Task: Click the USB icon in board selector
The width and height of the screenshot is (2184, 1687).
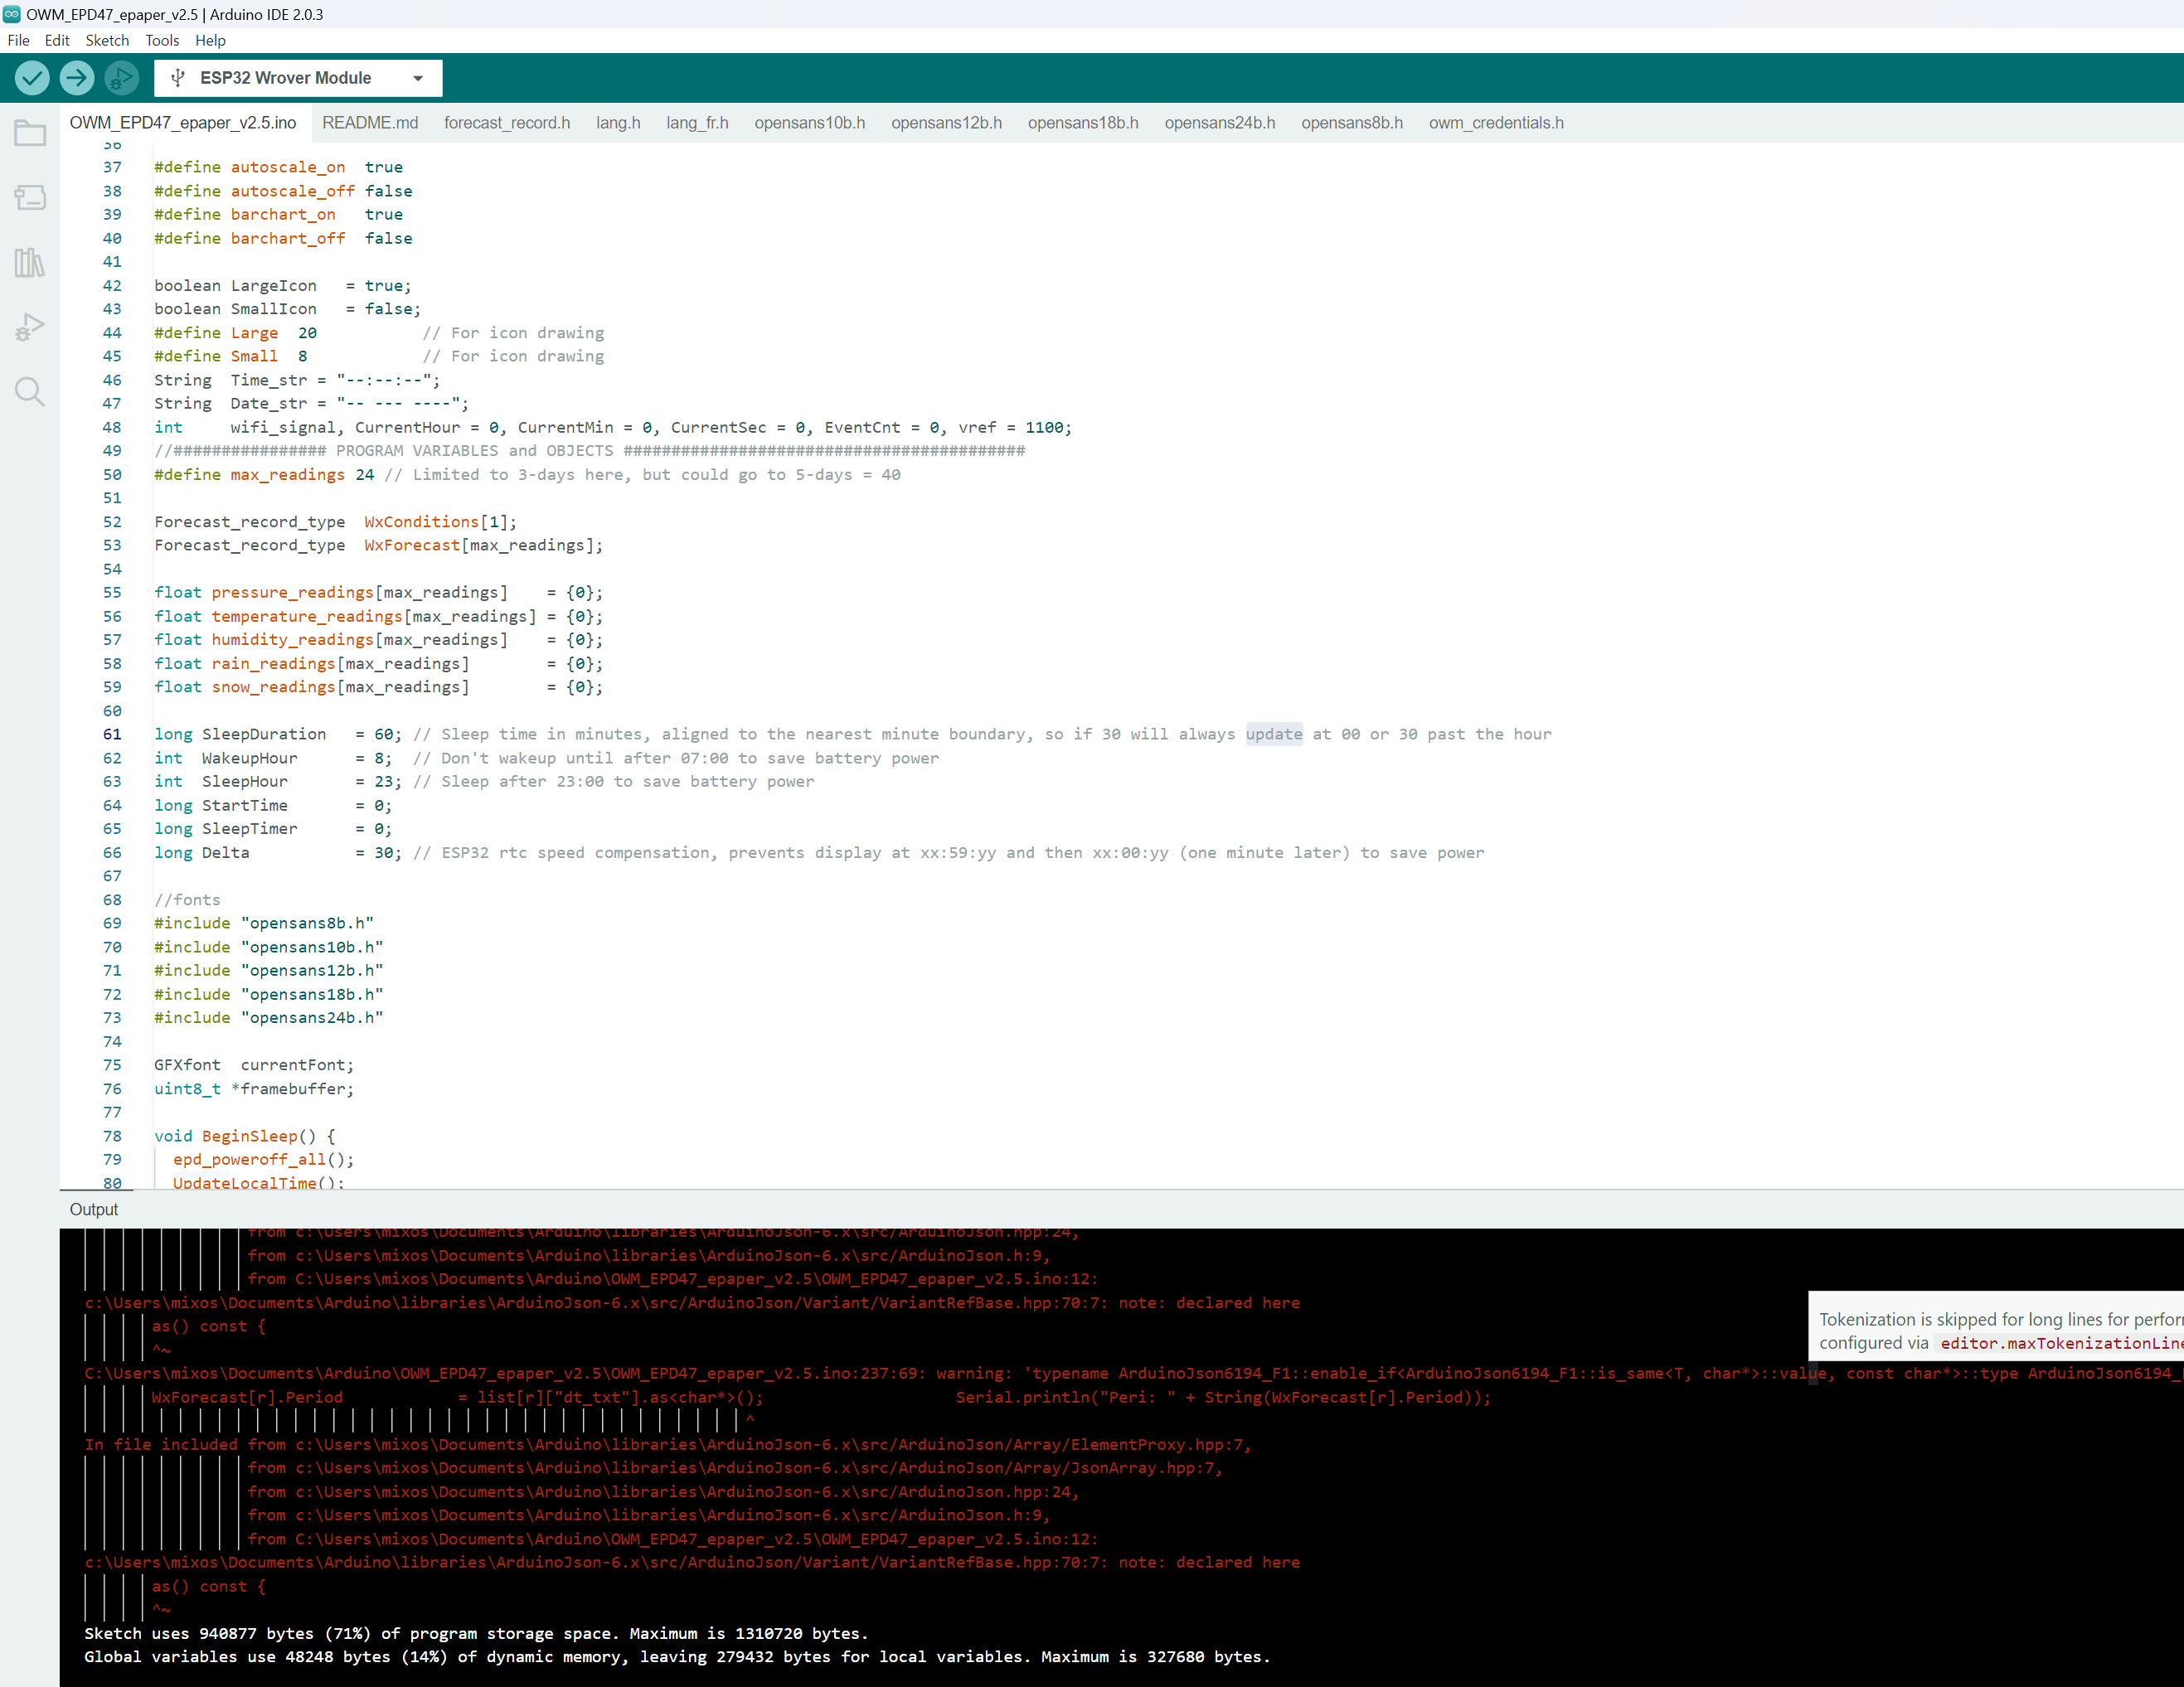Action: point(178,78)
